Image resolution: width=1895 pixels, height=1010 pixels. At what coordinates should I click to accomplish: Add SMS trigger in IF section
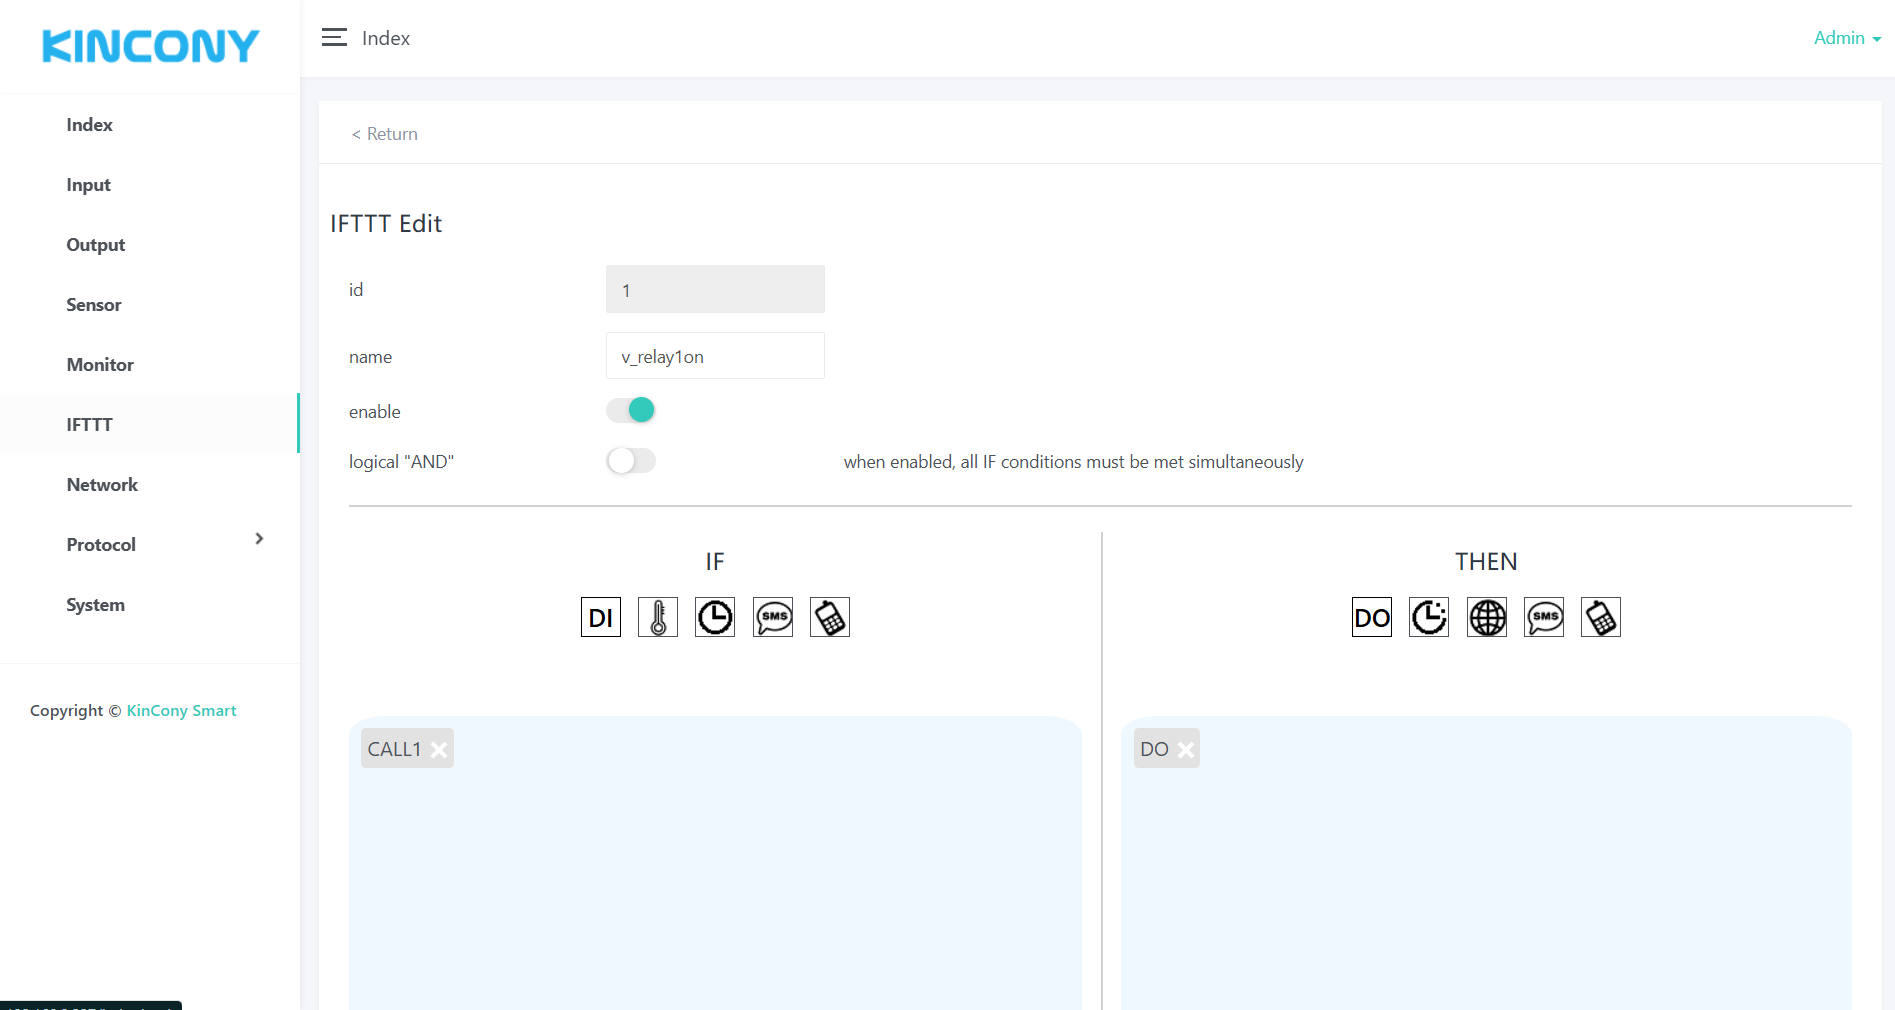773,617
